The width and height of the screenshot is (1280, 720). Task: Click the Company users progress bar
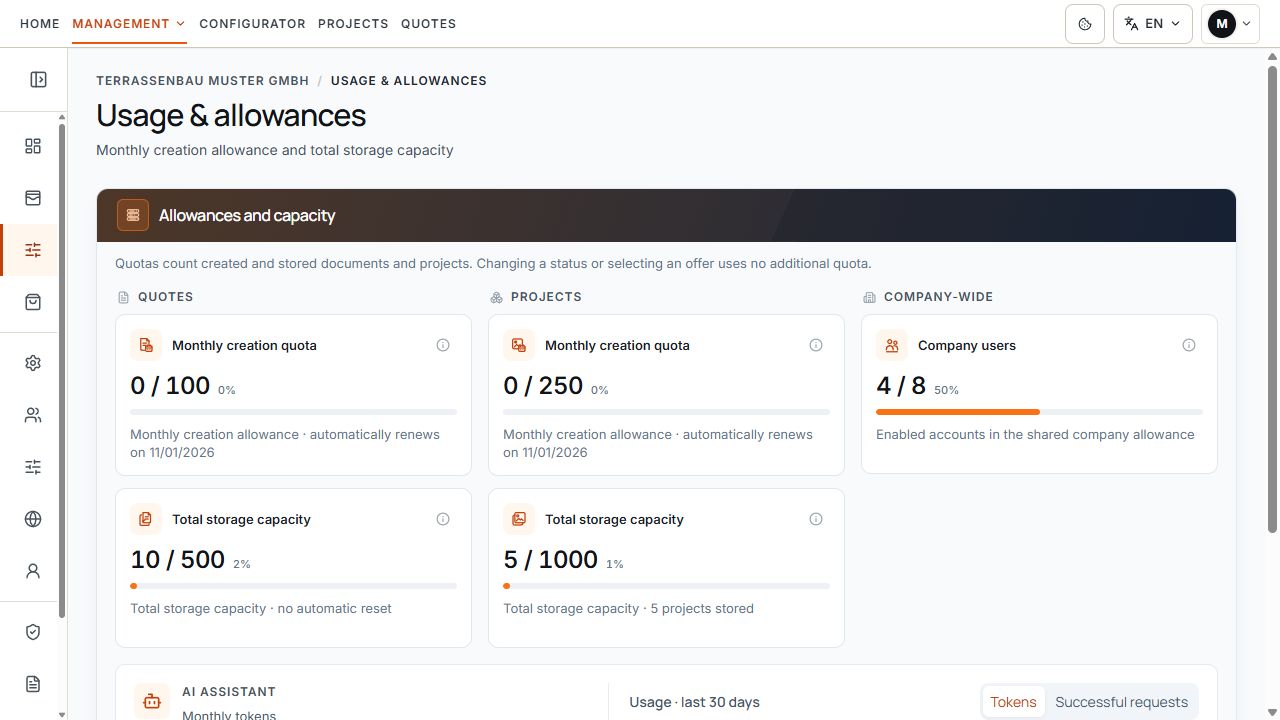tap(1039, 412)
